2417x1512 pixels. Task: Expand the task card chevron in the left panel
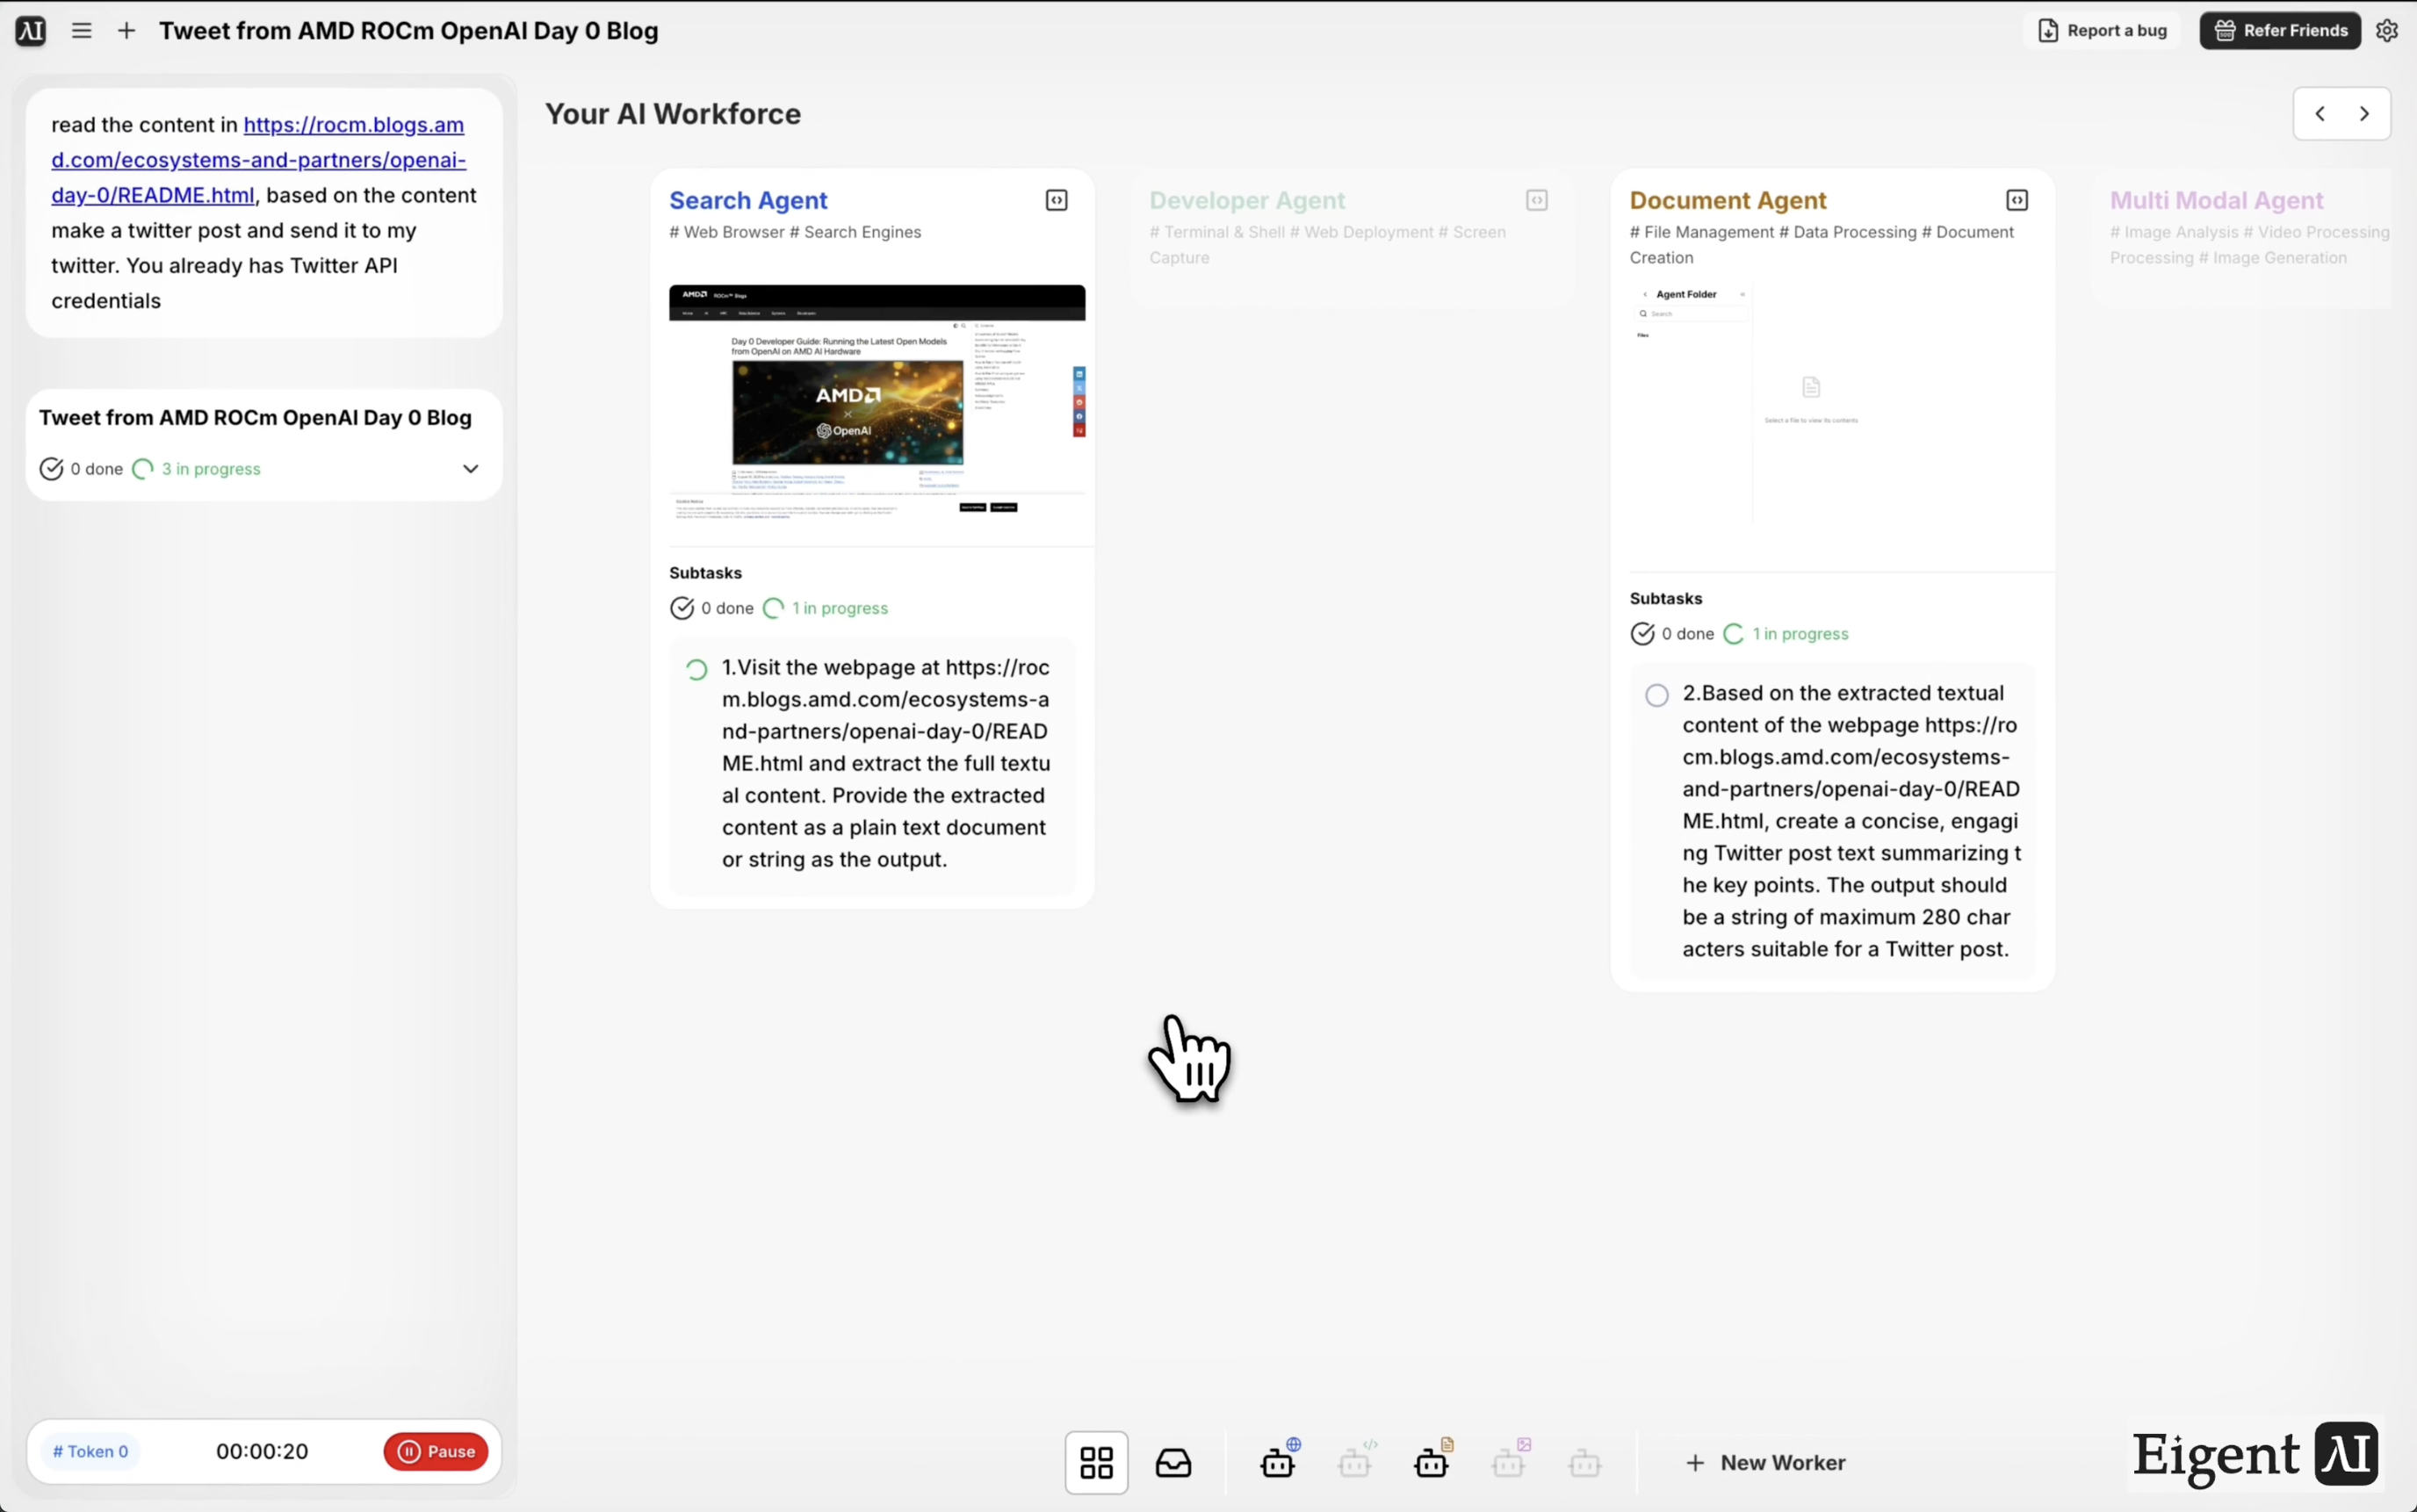[x=470, y=469]
